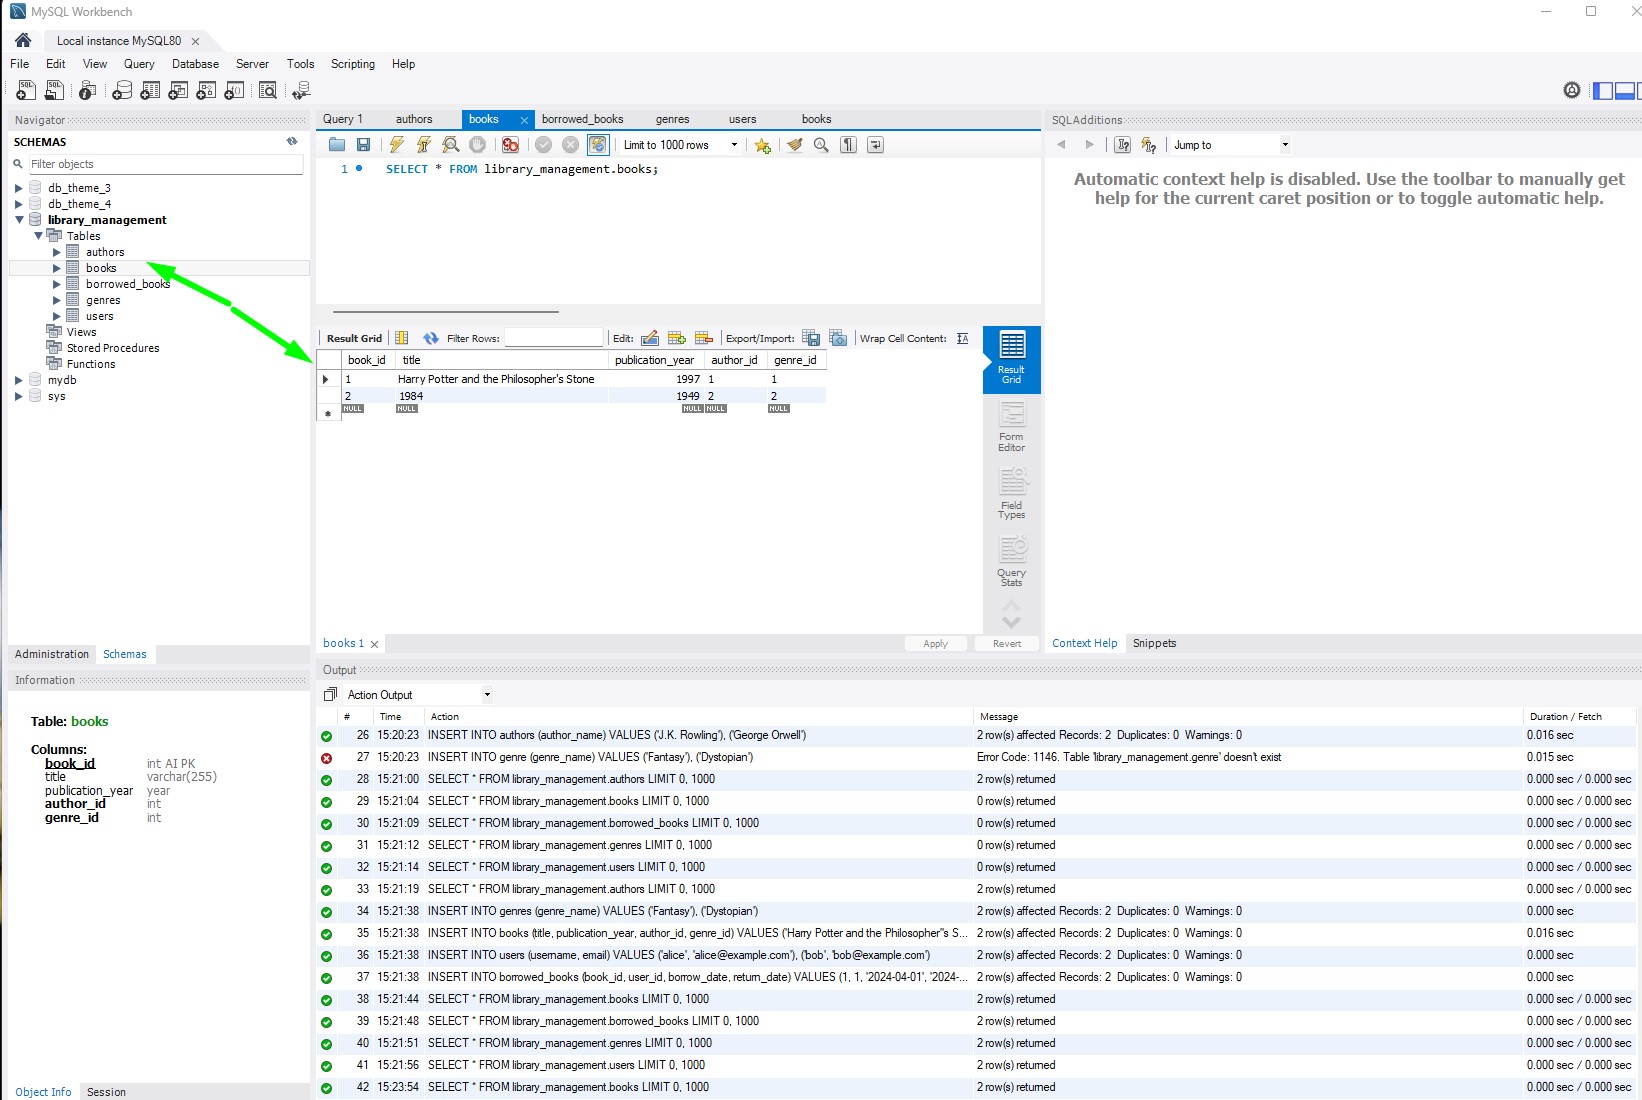Open the Scripting menu

tap(353, 64)
